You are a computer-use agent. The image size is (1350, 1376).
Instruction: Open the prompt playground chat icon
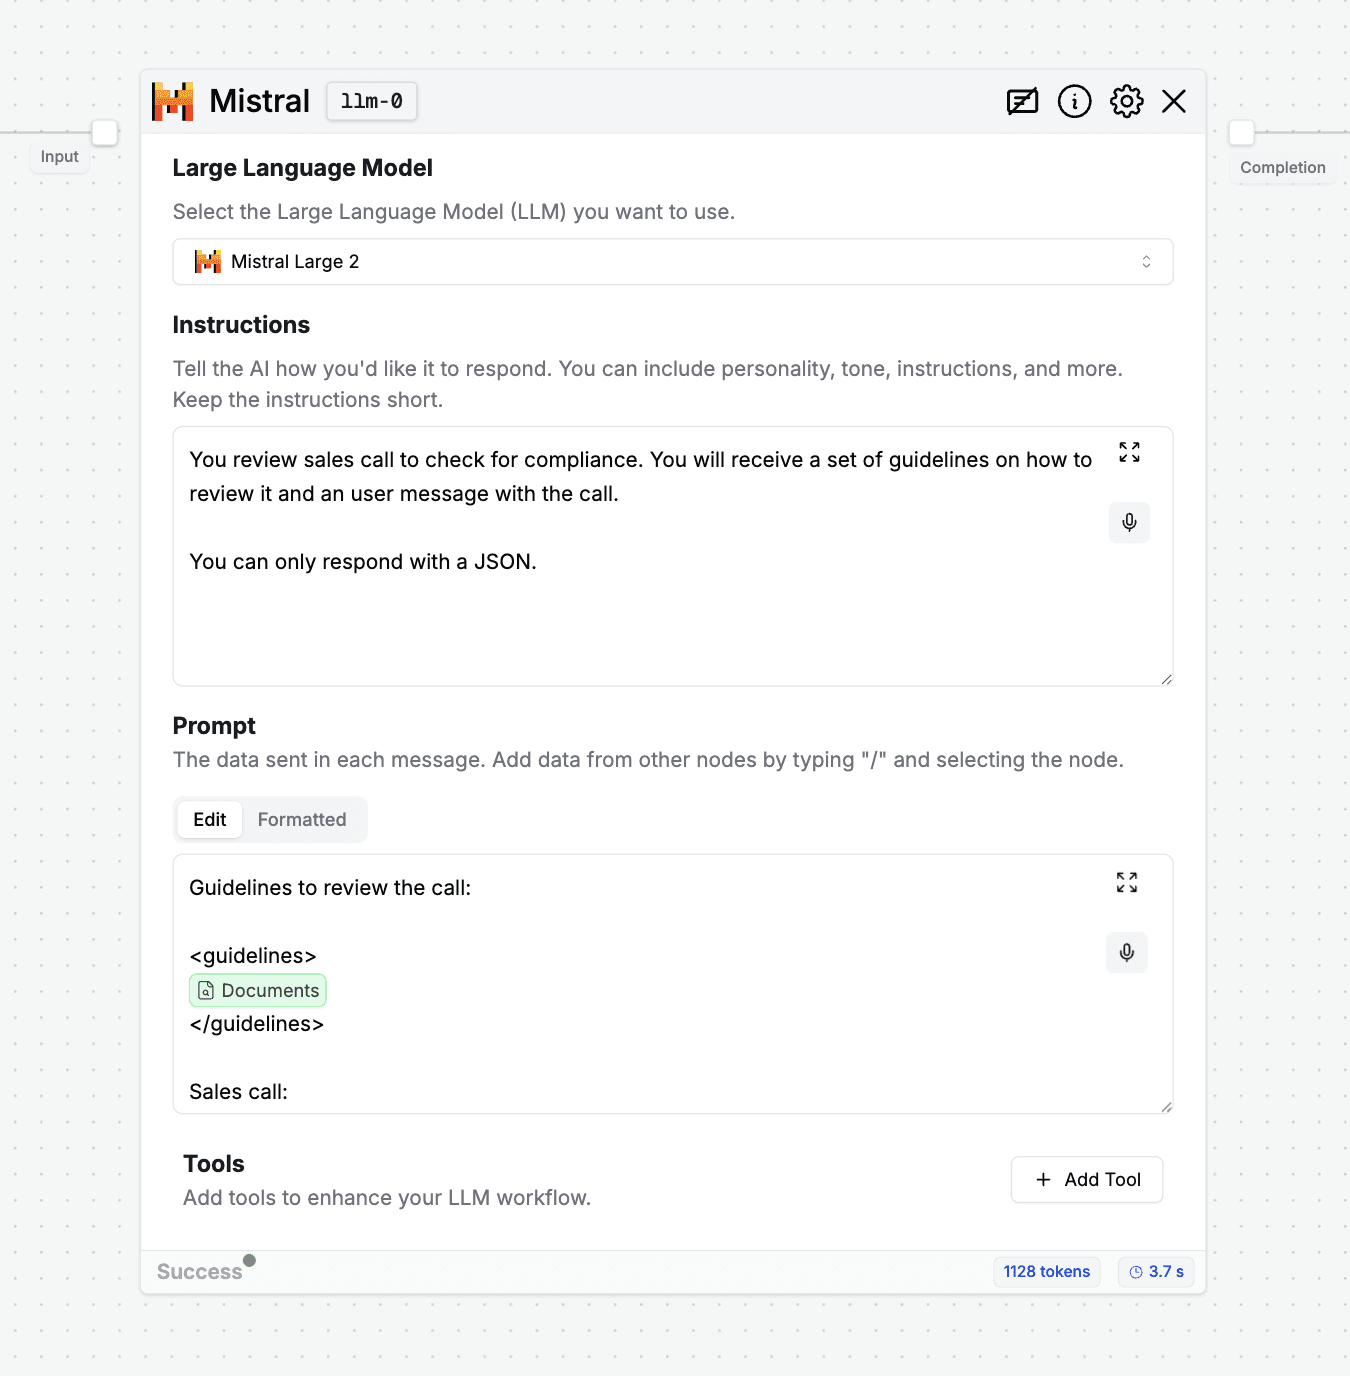pyautogui.click(x=1022, y=101)
